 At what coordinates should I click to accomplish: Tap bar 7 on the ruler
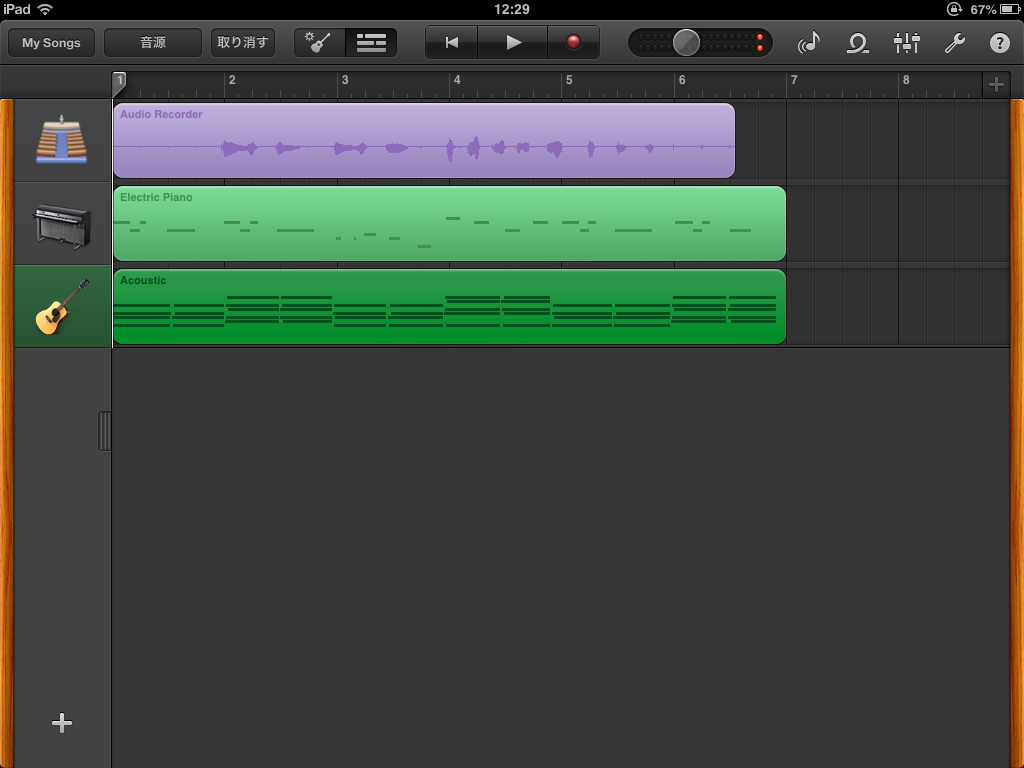click(794, 80)
